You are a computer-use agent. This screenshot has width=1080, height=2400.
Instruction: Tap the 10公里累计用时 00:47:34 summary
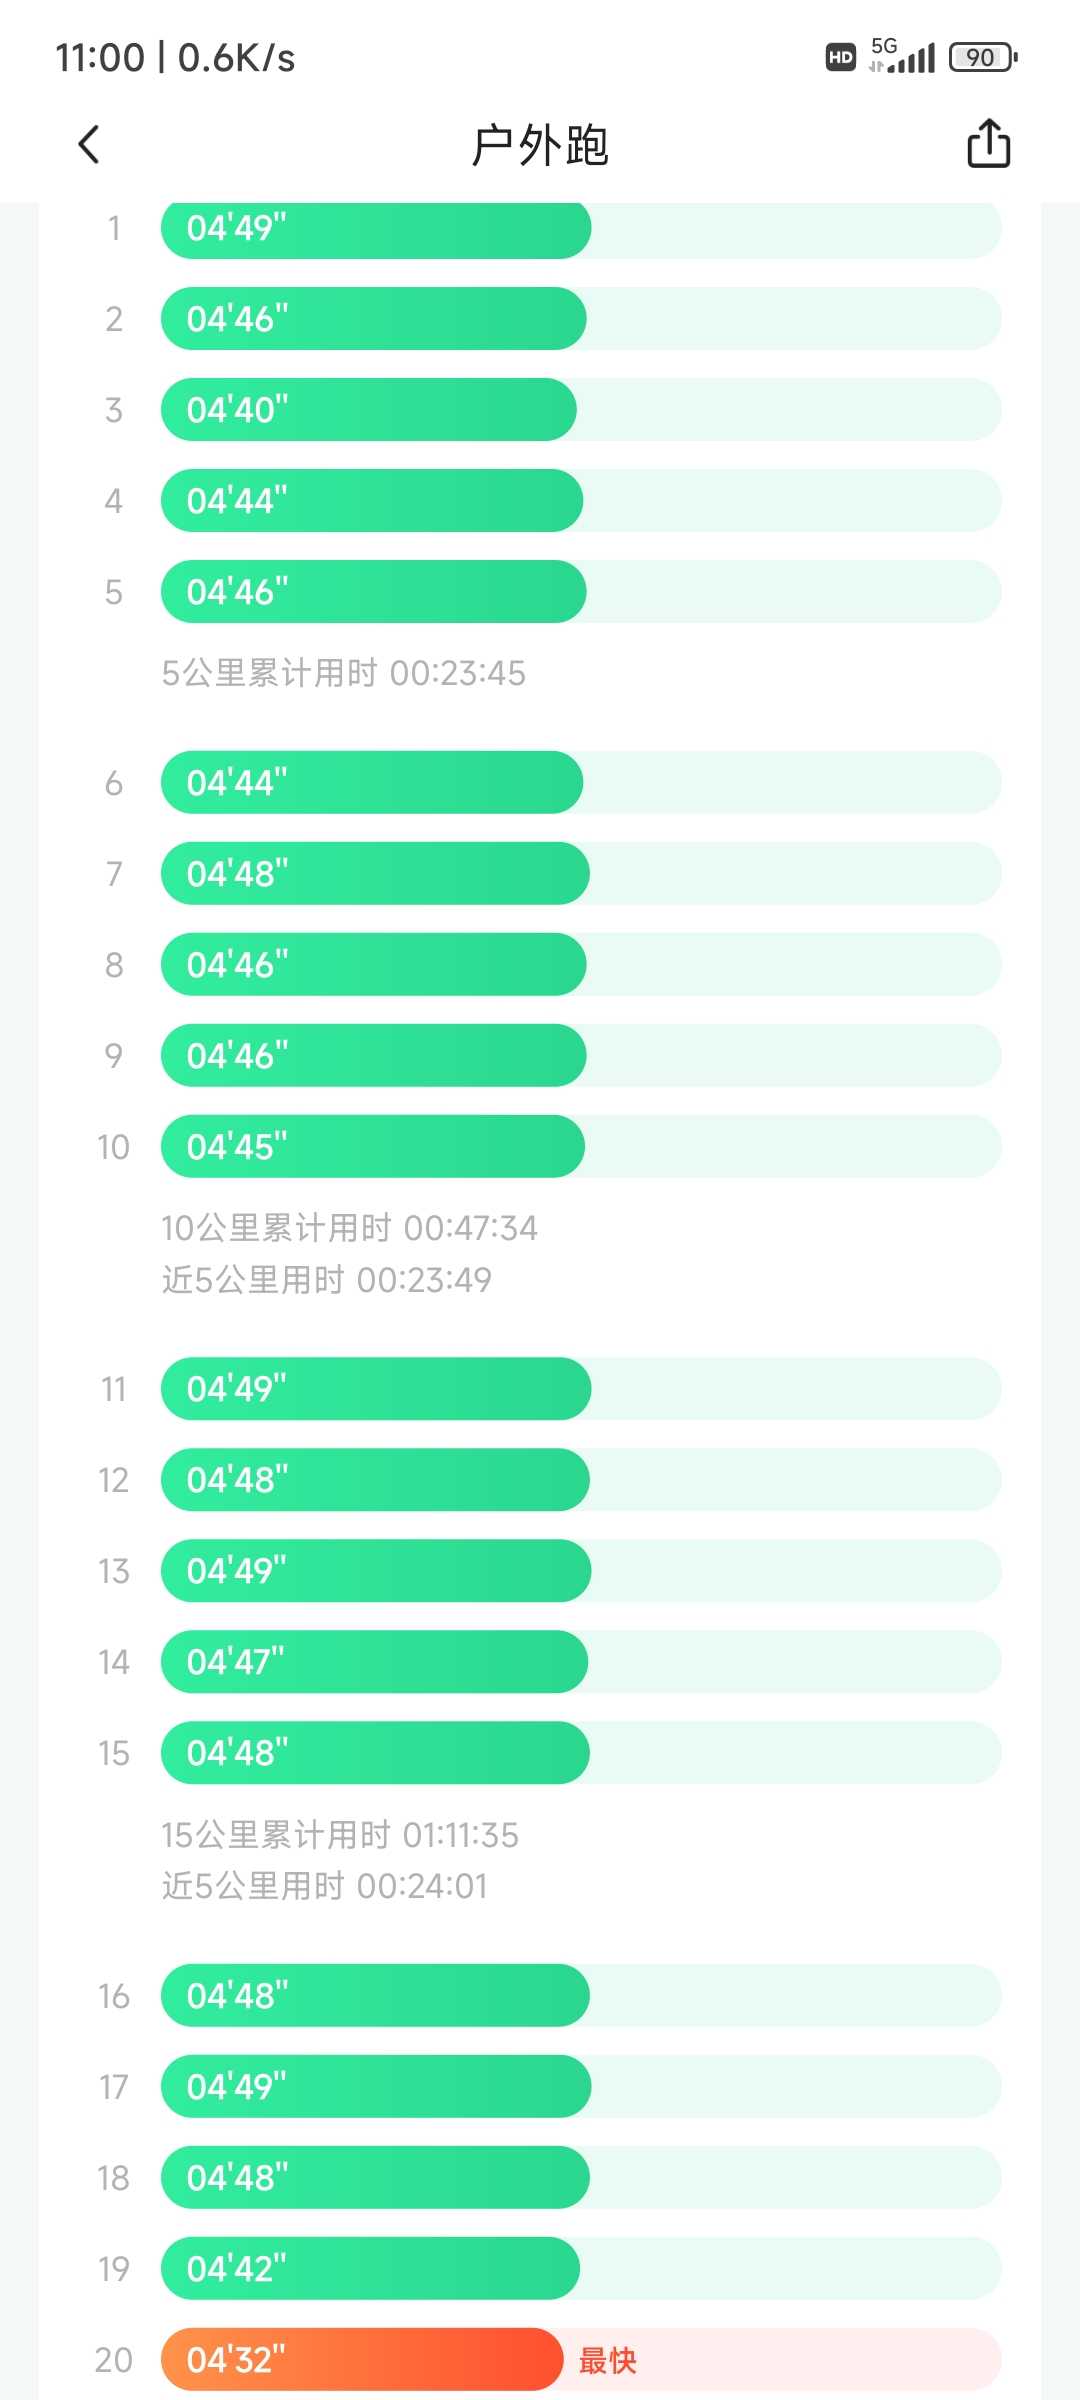click(349, 1227)
